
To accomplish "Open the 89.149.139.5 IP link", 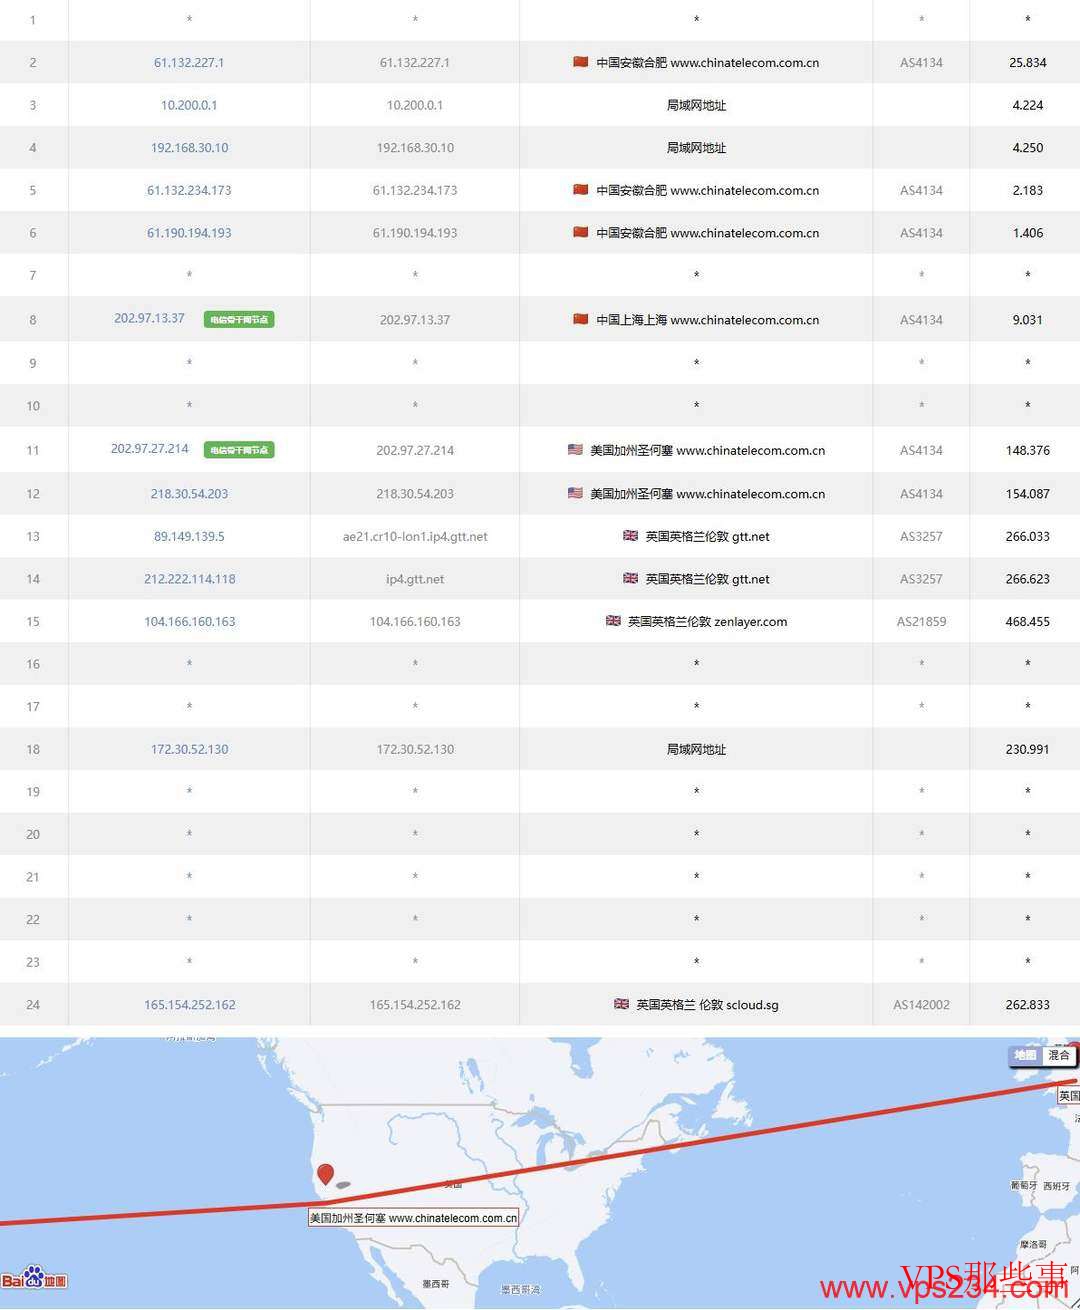I will pos(189,536).
